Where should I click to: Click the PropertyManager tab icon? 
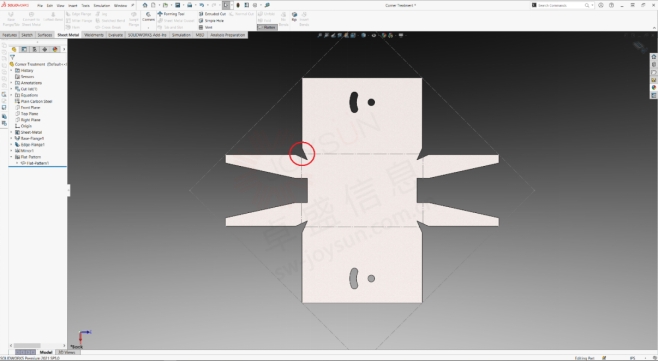pyautogui.click(x=24, y=49)
